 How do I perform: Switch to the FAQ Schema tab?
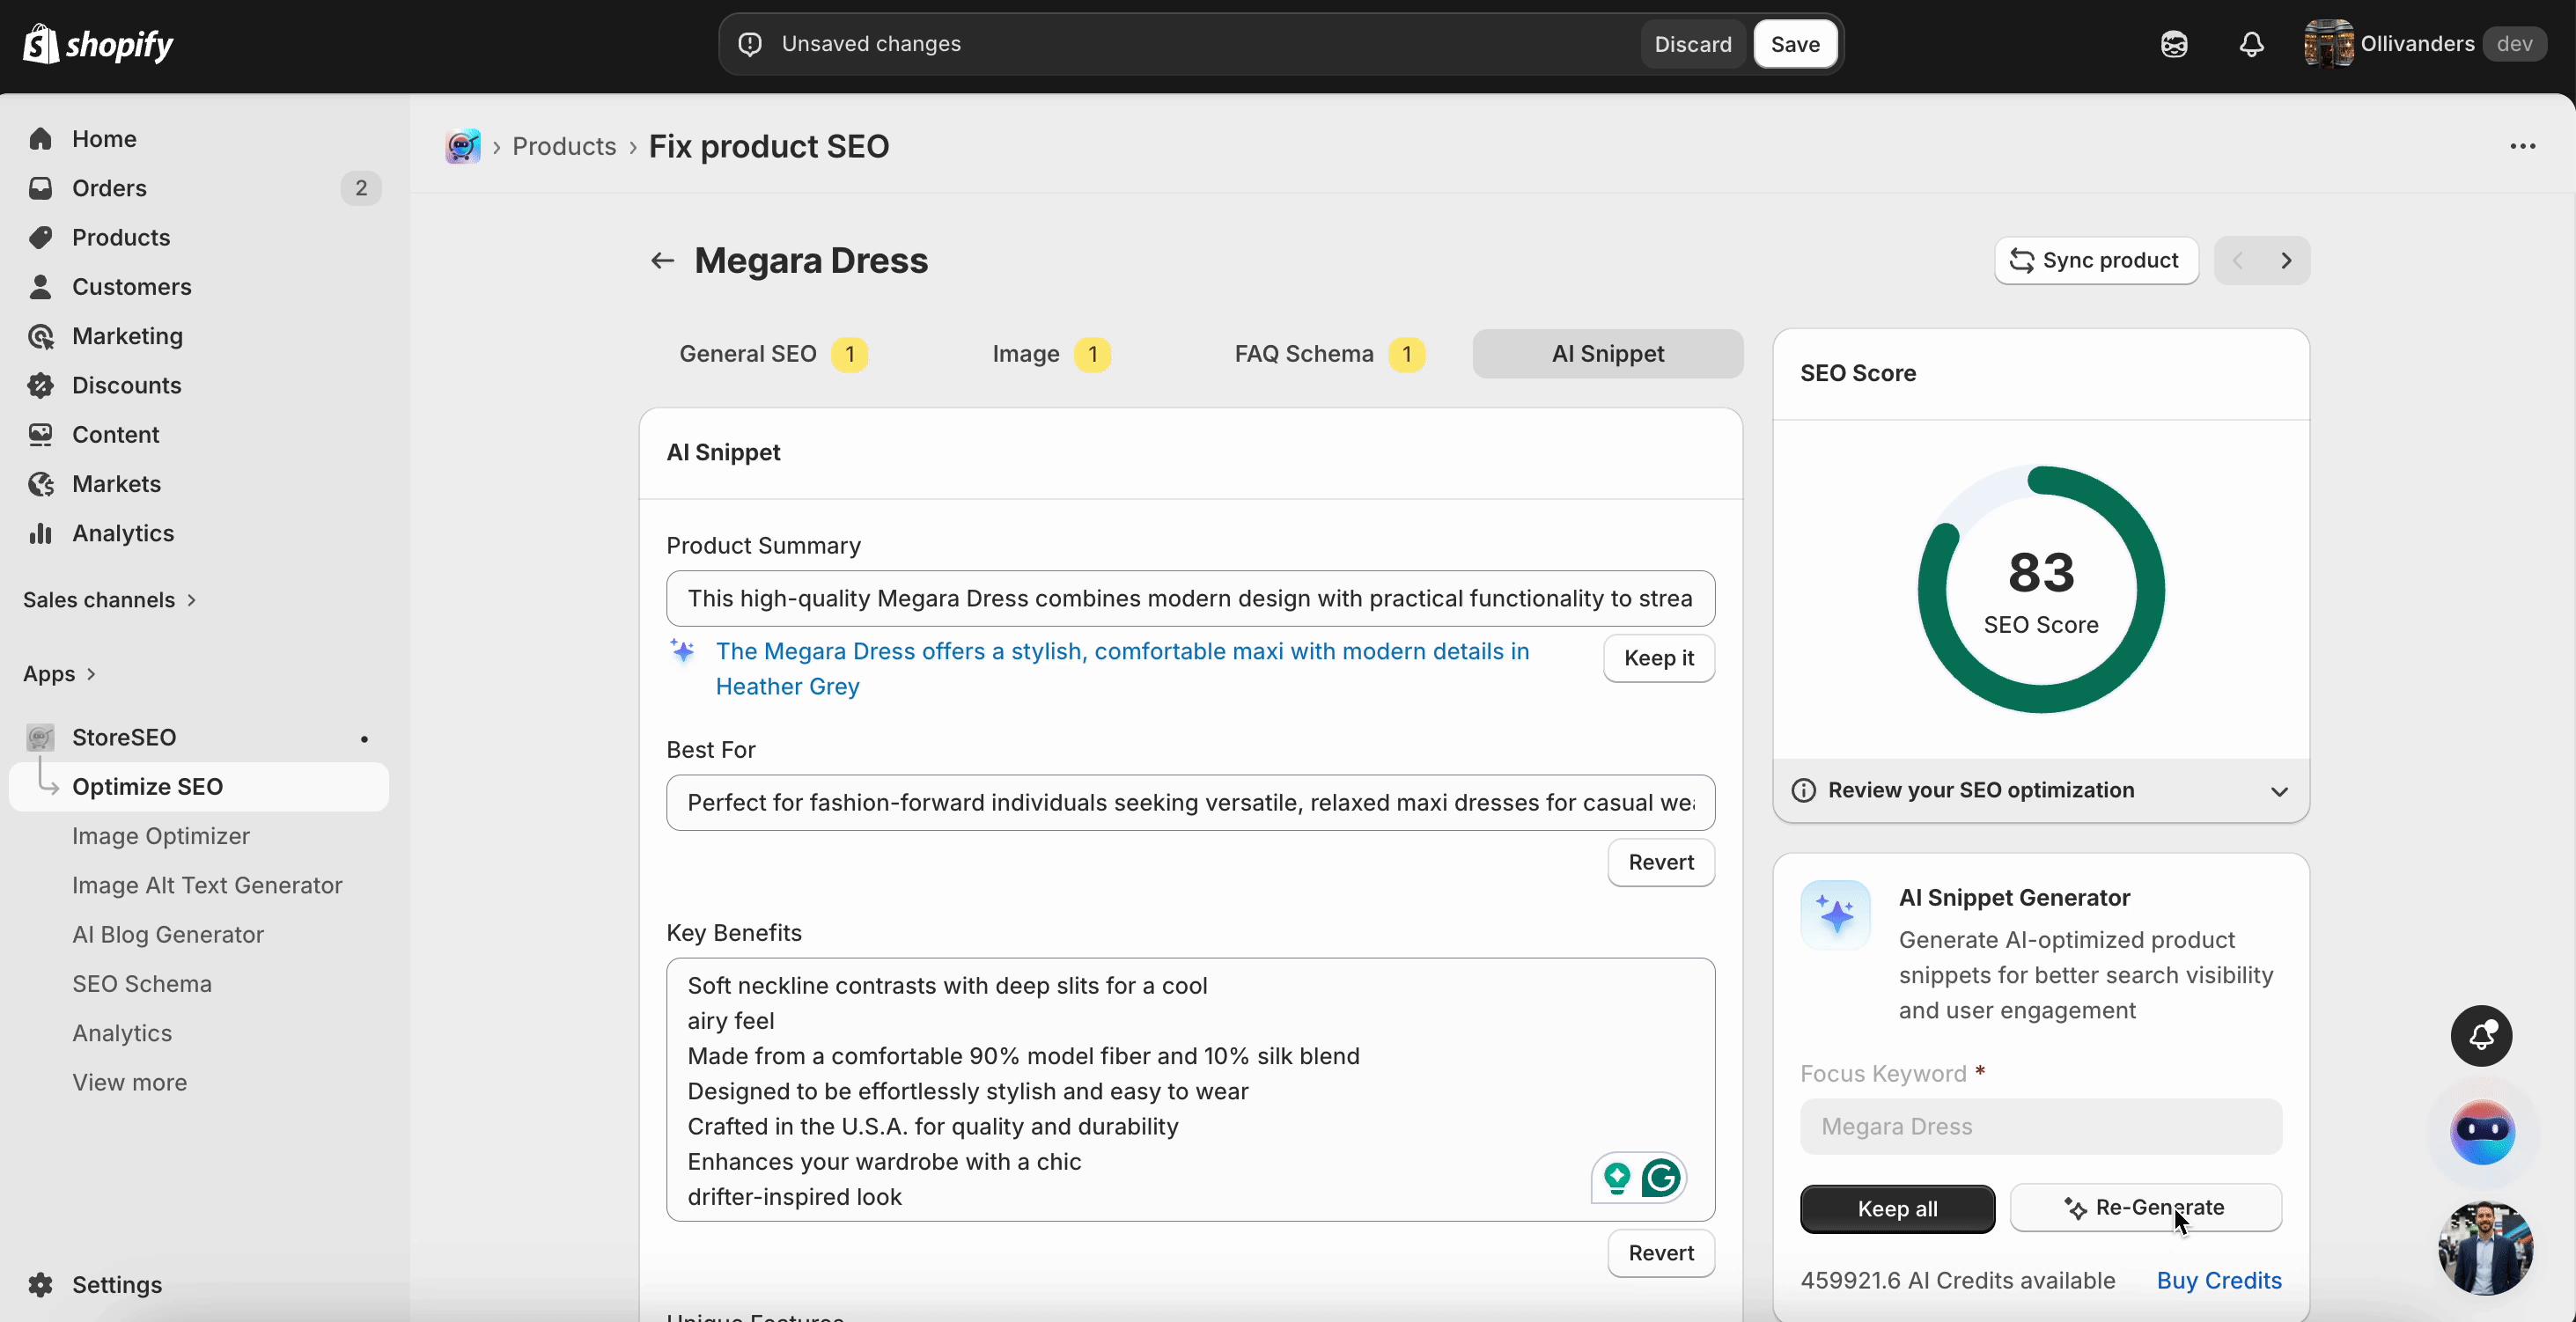tap(1302, 354)
